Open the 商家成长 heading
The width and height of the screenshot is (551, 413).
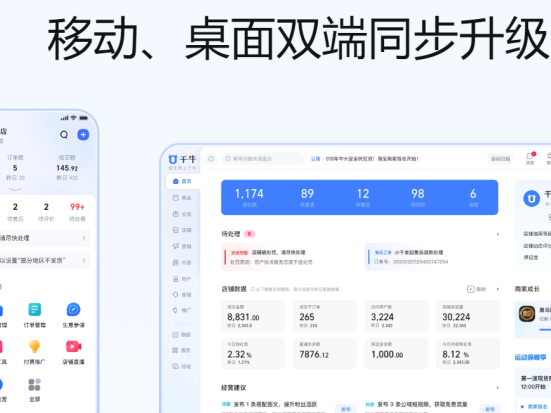point(527,289)
